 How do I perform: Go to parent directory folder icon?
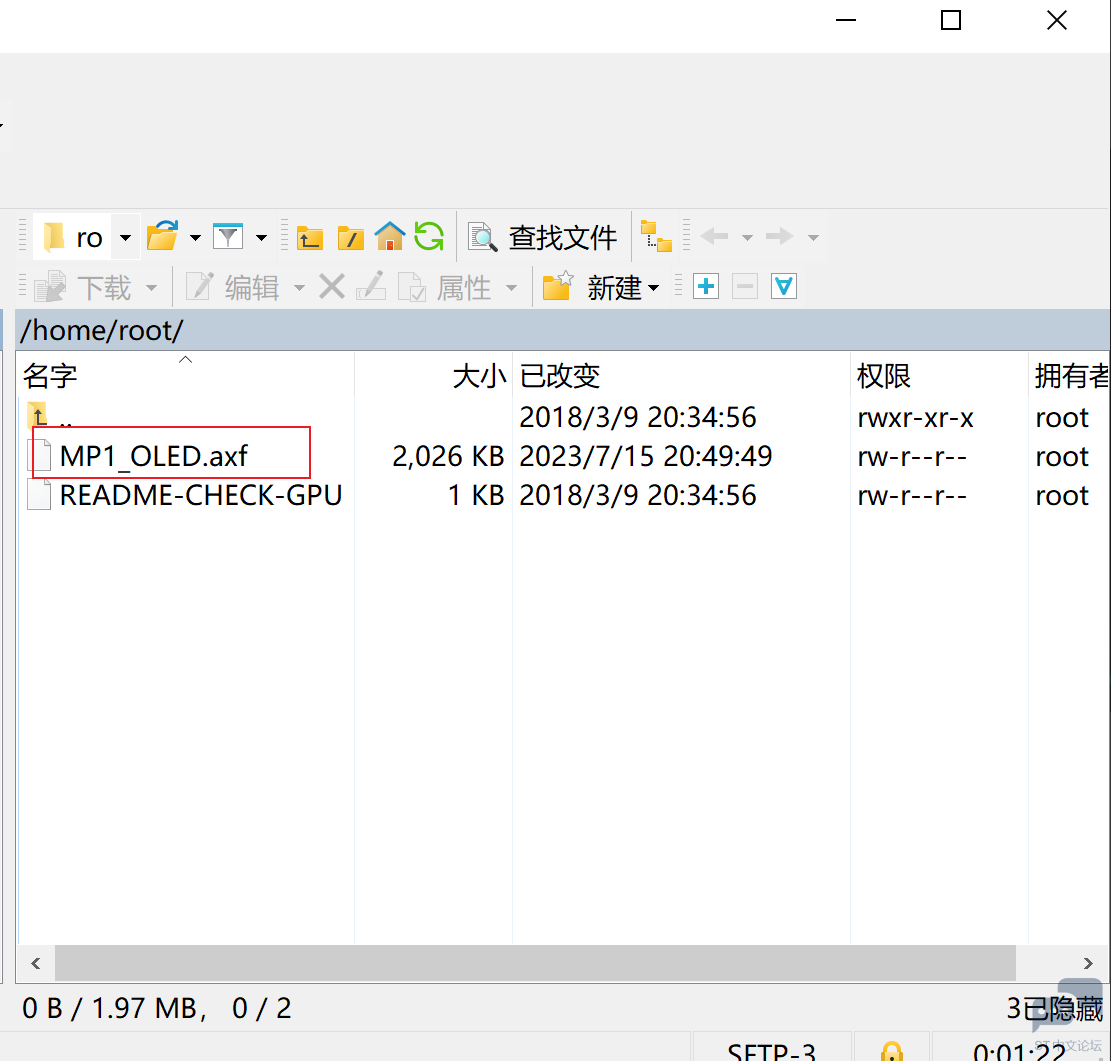310,238
